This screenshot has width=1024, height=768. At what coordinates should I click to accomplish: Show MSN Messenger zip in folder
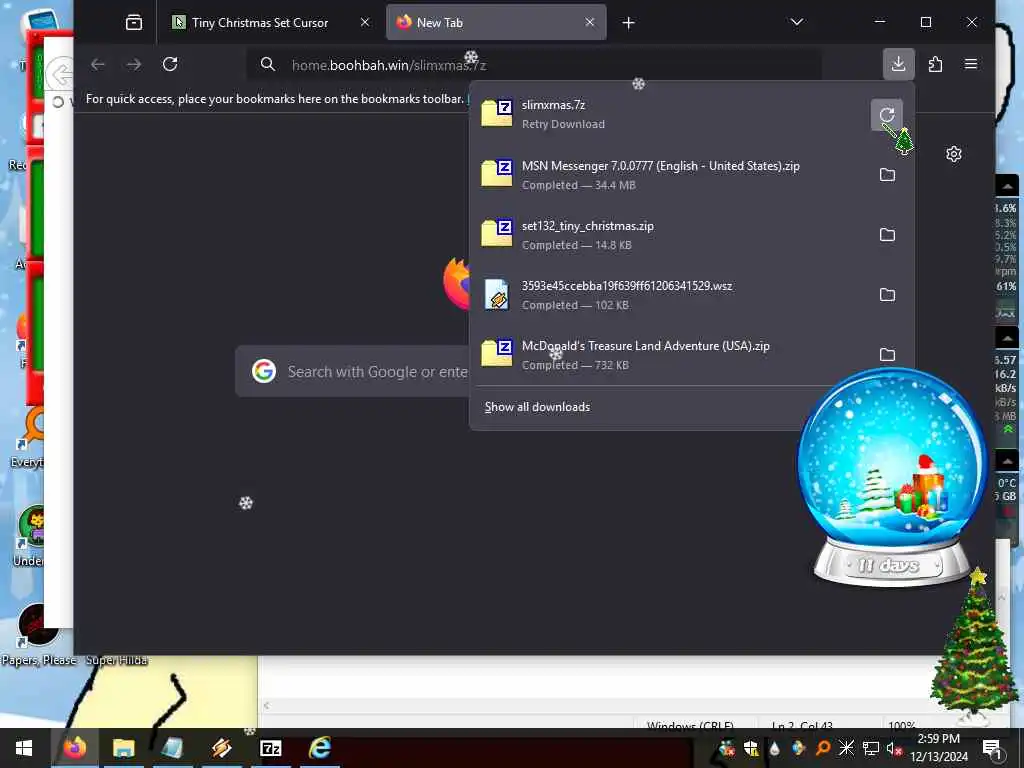(887, 174)
